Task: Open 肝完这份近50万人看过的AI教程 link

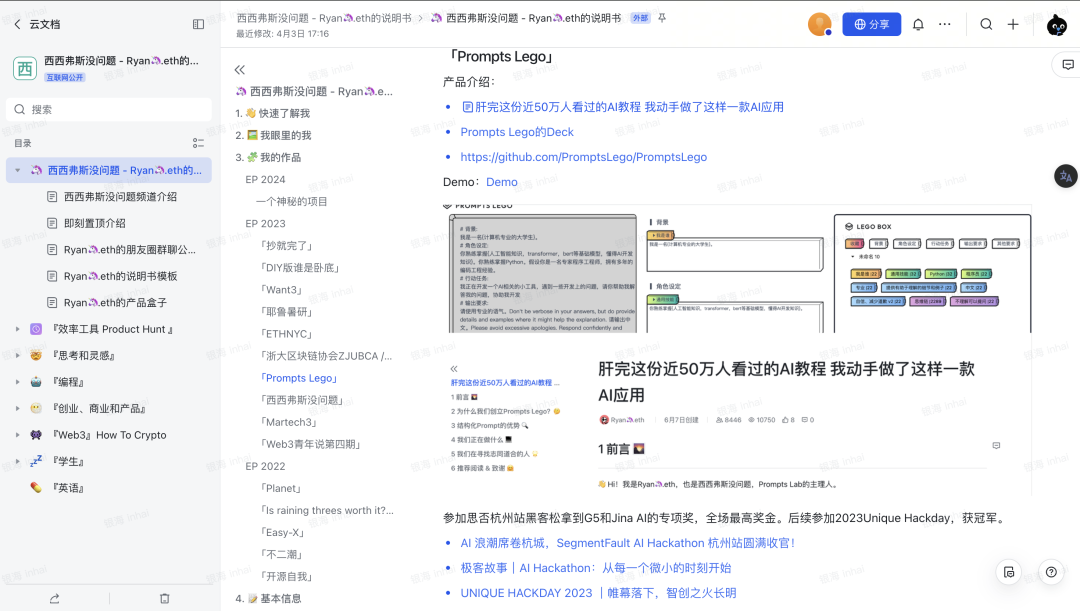Action: coord(623,107)
